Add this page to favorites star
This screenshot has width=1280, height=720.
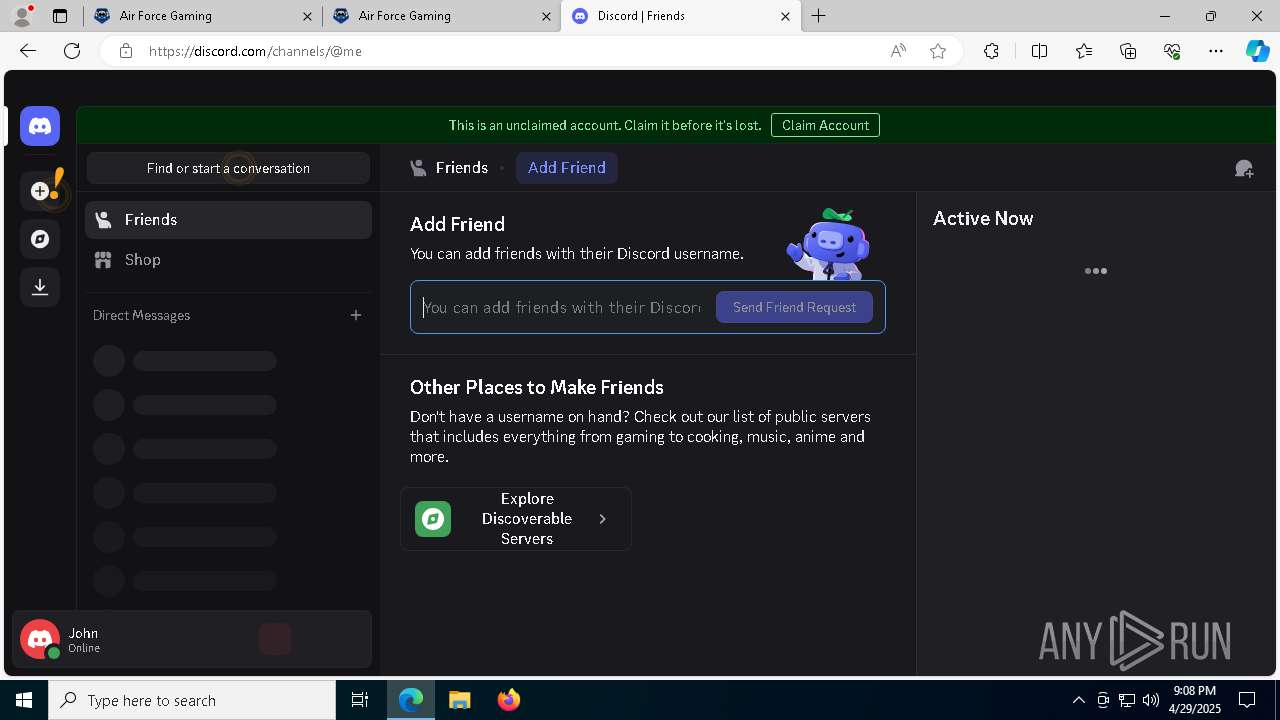click(x=938, y=51)
